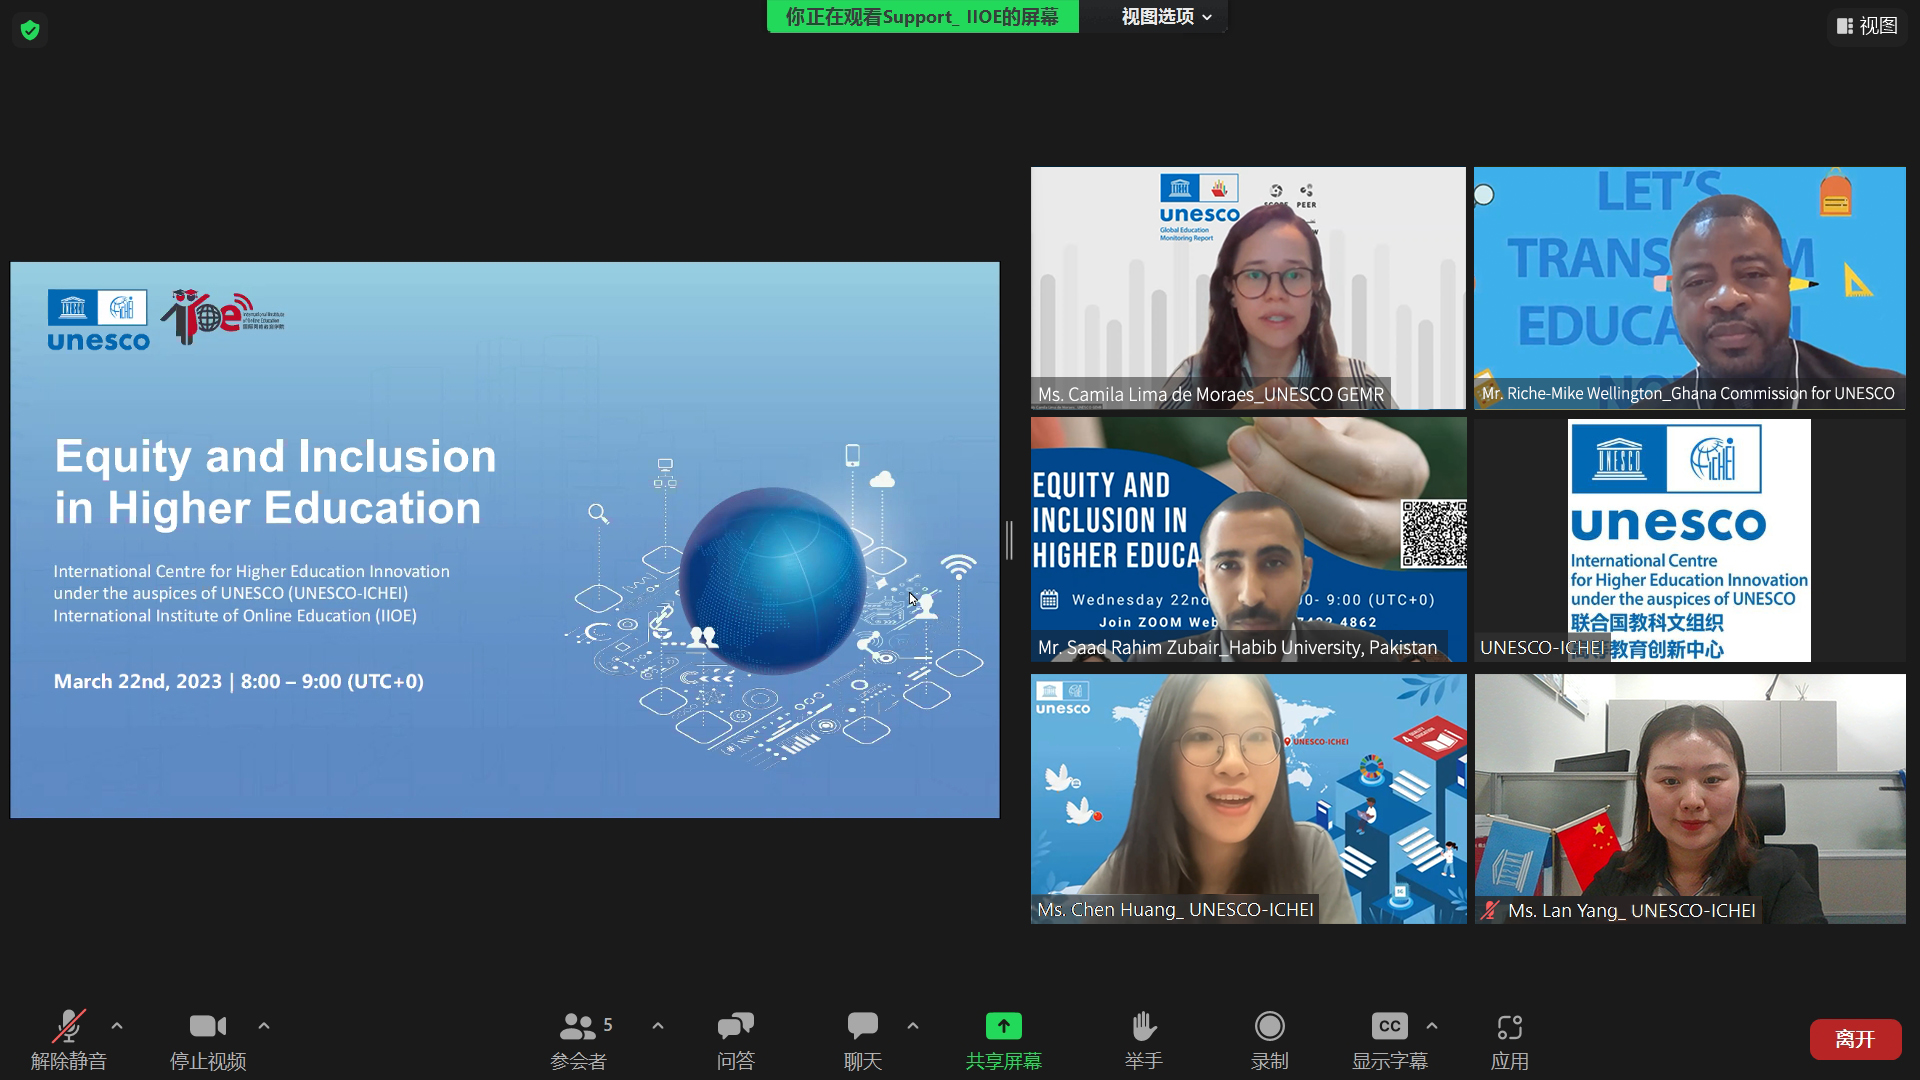1920x1080 pixels.
Task: Expand audio options arrow next to microphone
Action: click(x=117, y=1026)
